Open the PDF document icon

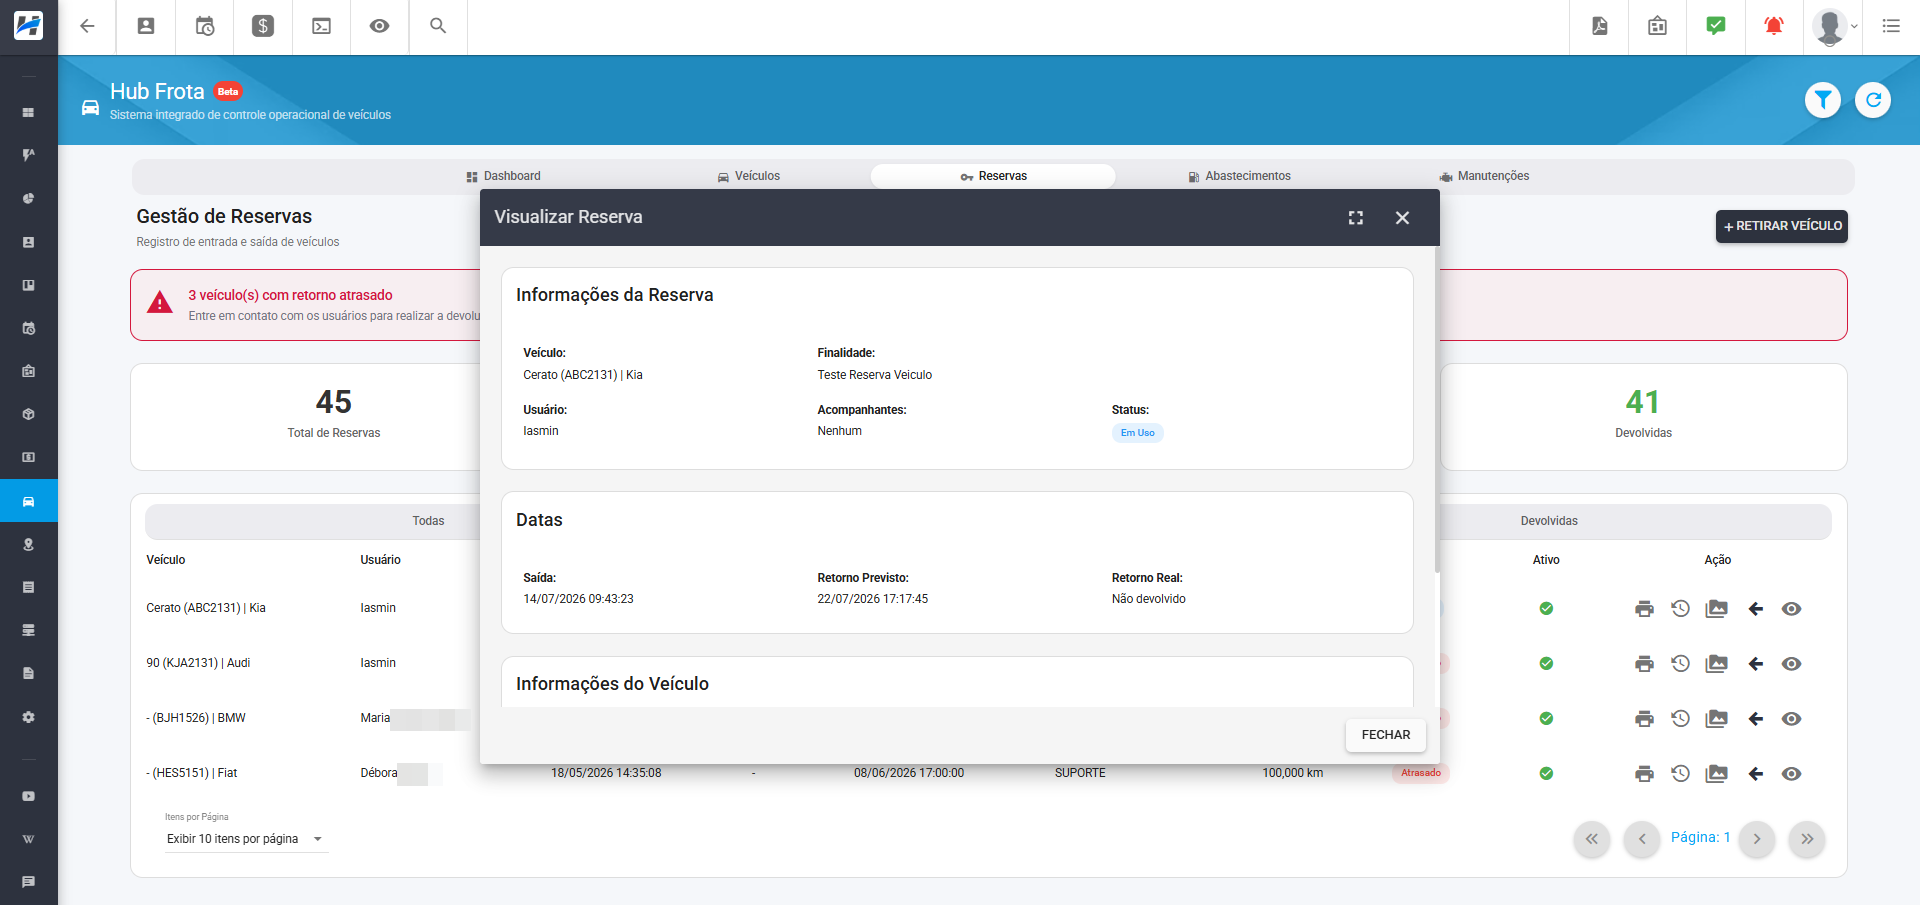[1600, 26]
